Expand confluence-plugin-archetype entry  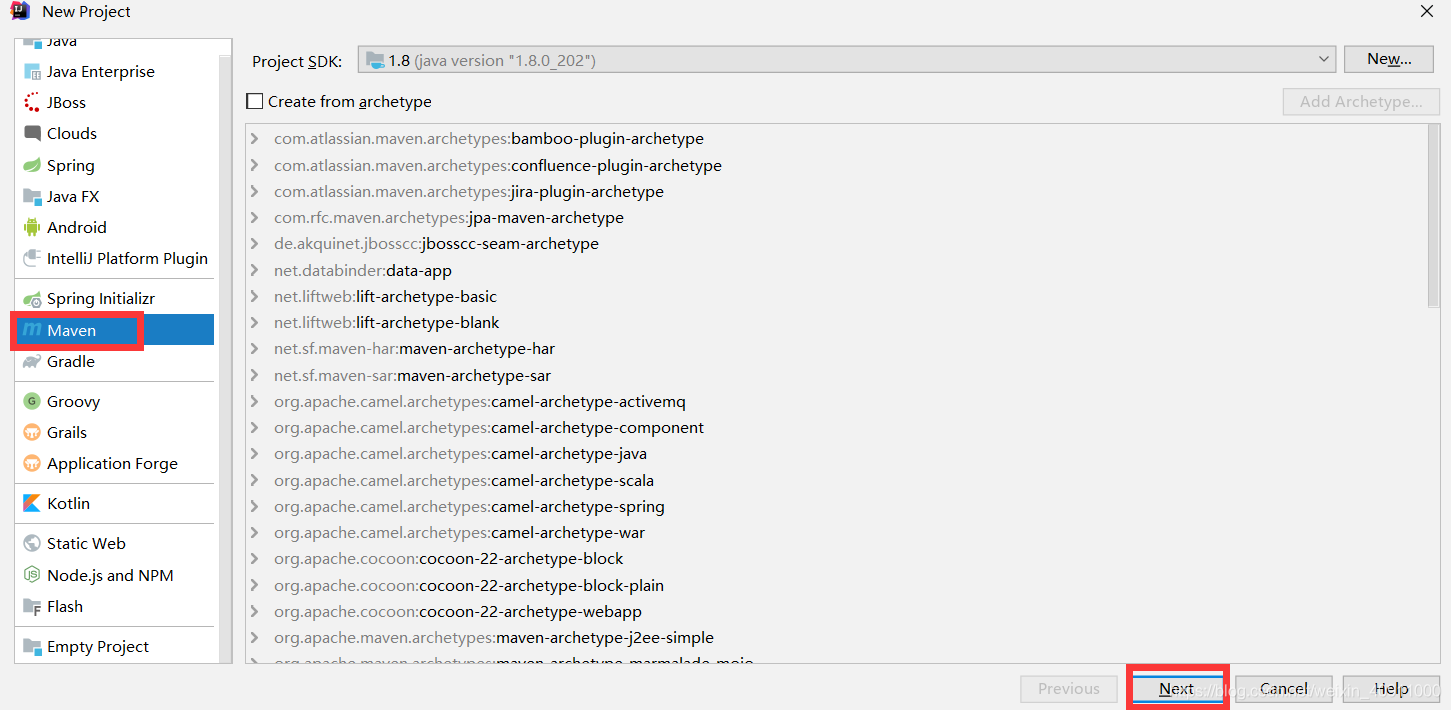[255, 166]
